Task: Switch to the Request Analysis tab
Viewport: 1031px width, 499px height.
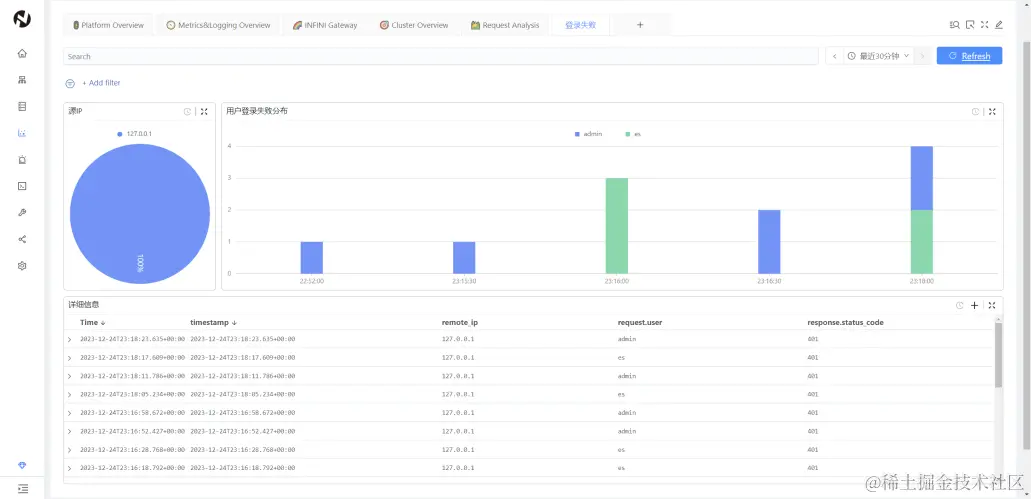Action: point(505,25)
